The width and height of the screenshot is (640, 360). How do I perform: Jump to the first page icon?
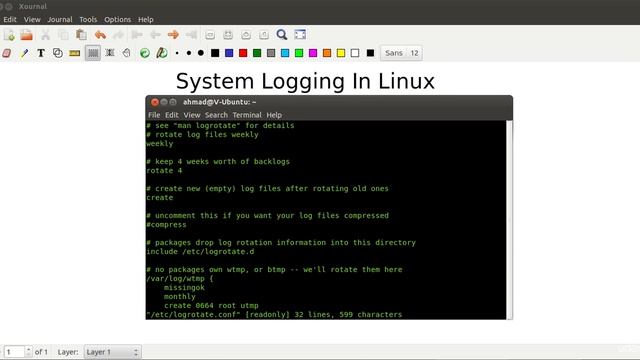137,35
